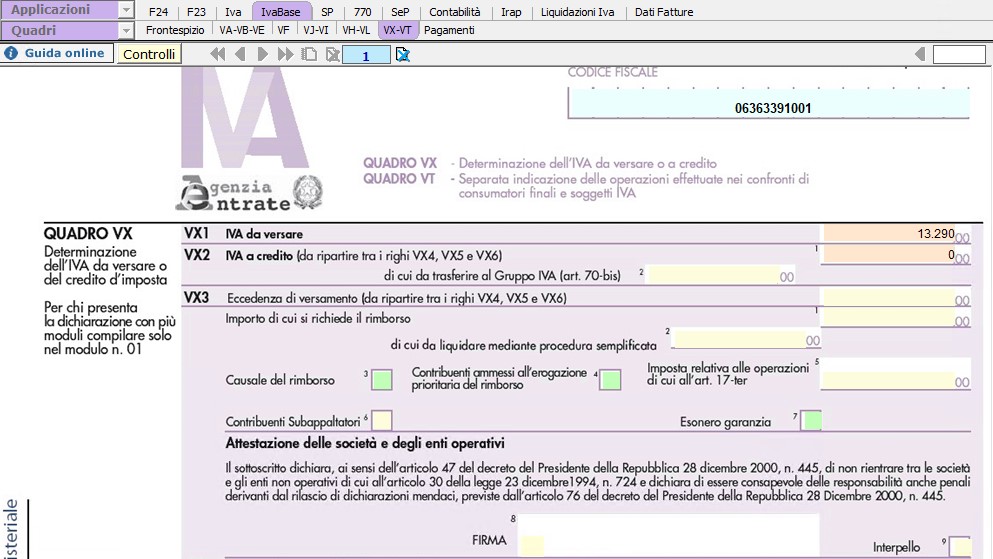Click erogazione prioritaria del rimborso box
Image resolution: width=993 pixels, height=559 pixels.
click(610, 380)
